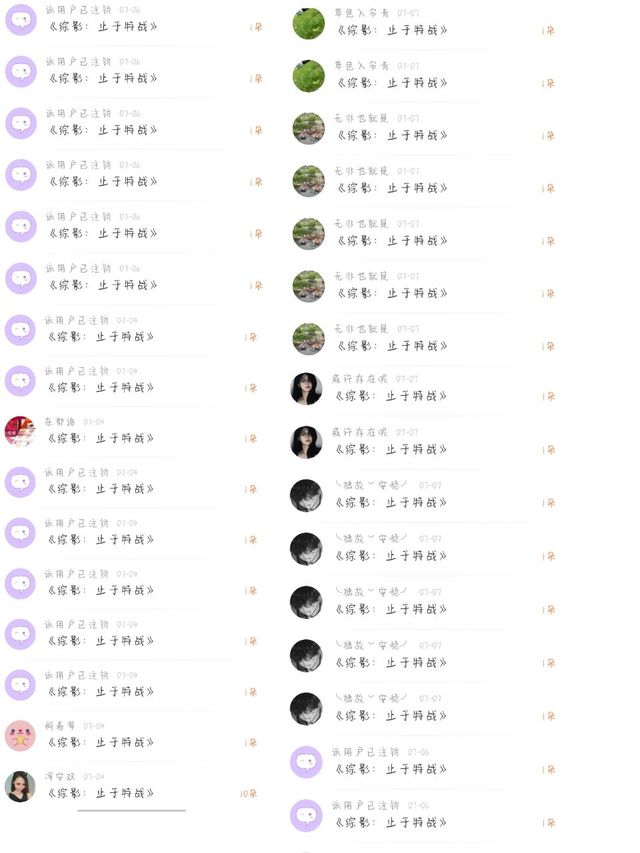Viewport: 640px width, 853px height.
Task: Tap the gray home indicator bar
Action: (x=131, y=809)
